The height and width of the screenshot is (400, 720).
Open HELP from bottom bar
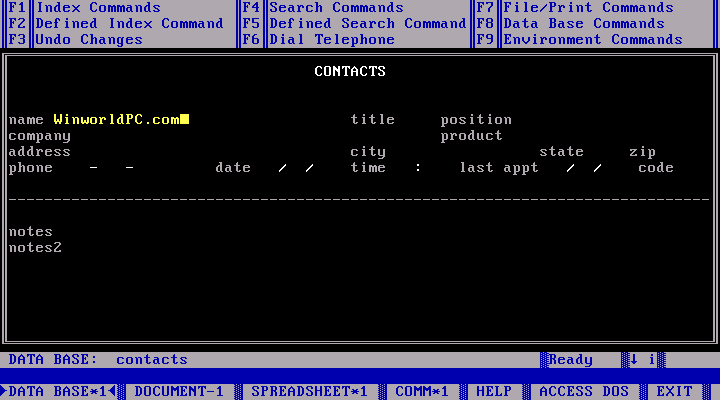pyautogui.click(x=494, y=391)
